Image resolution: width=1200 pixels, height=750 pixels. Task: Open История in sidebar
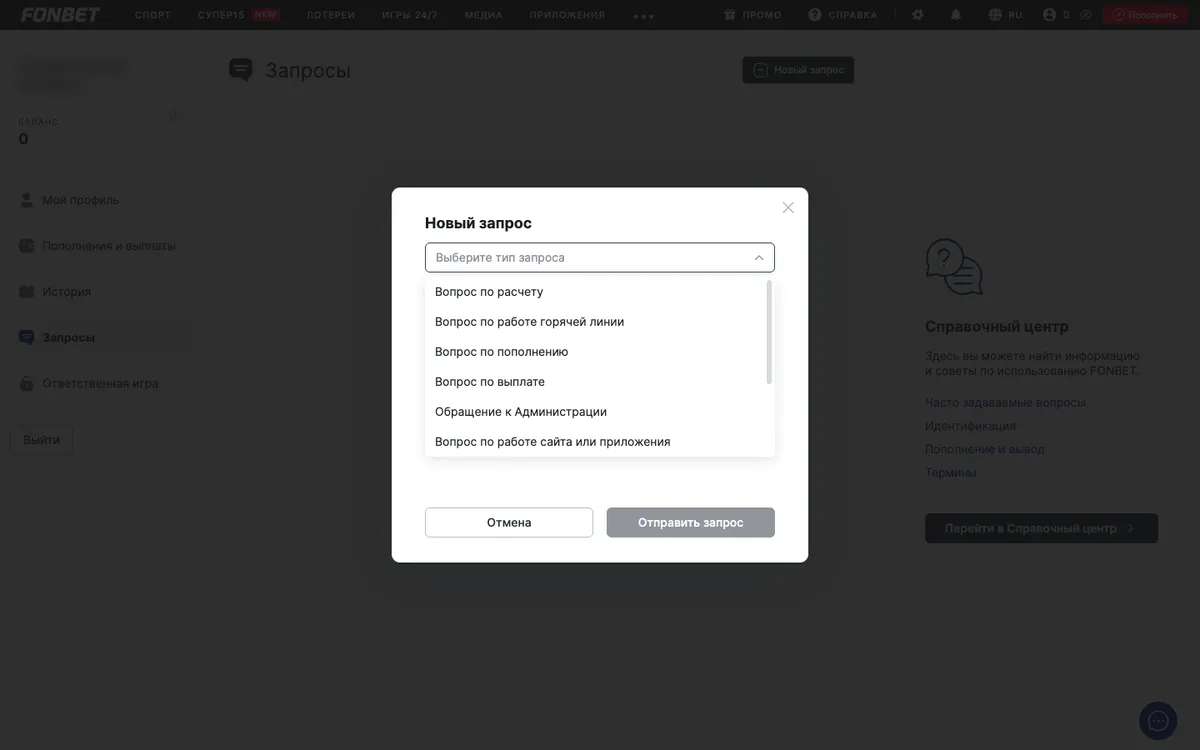[x=67, y=292]
